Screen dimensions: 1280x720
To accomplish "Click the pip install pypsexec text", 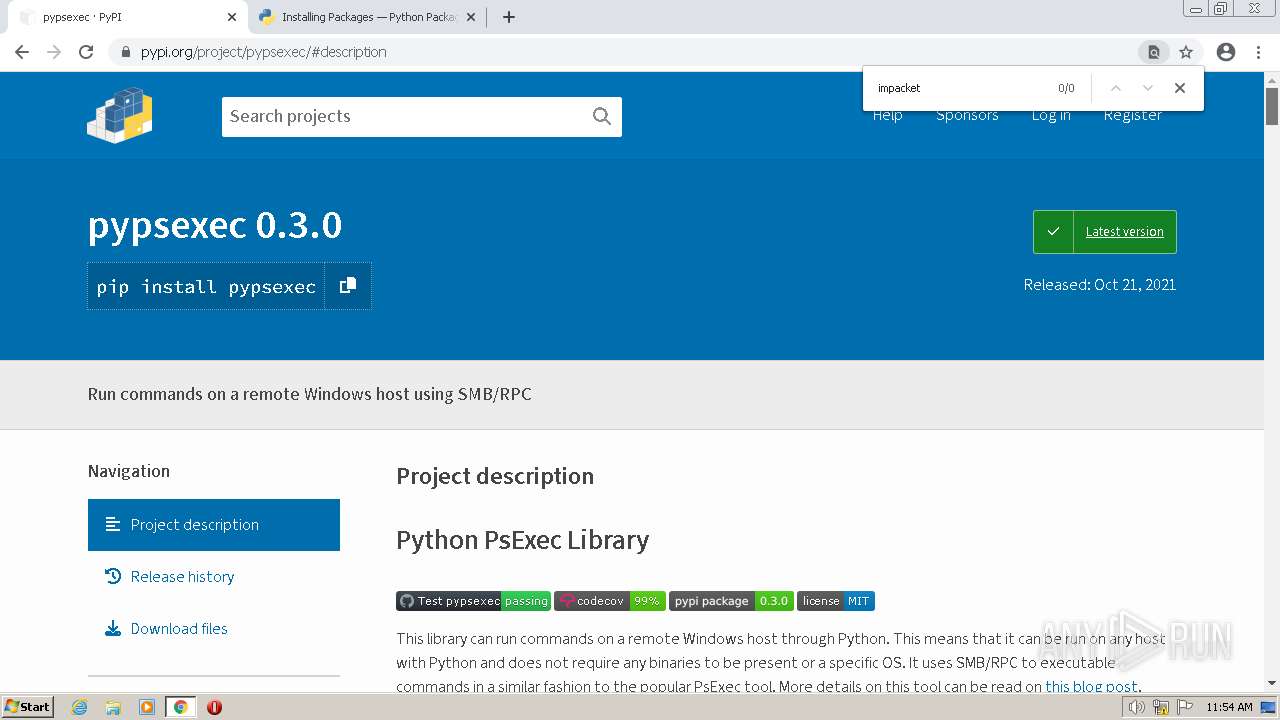I will tap(206, 287).
